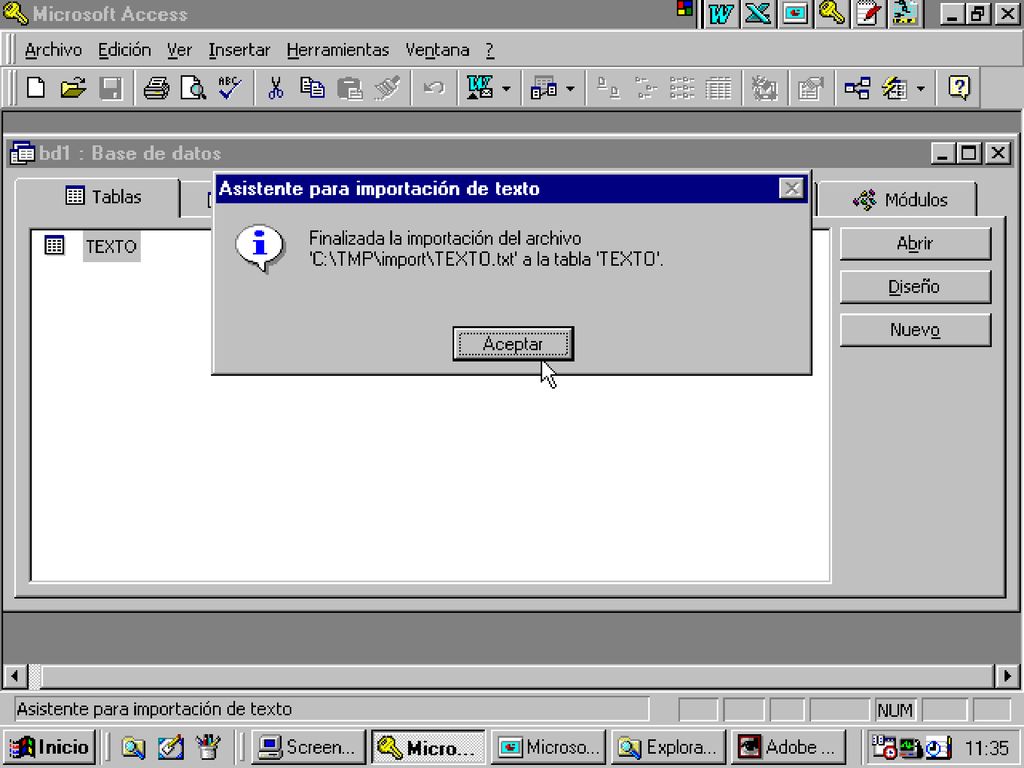Open the Insertar menu
This screenshot has height=768, width=1024.
pyautogui.click(x=239, y=50)
